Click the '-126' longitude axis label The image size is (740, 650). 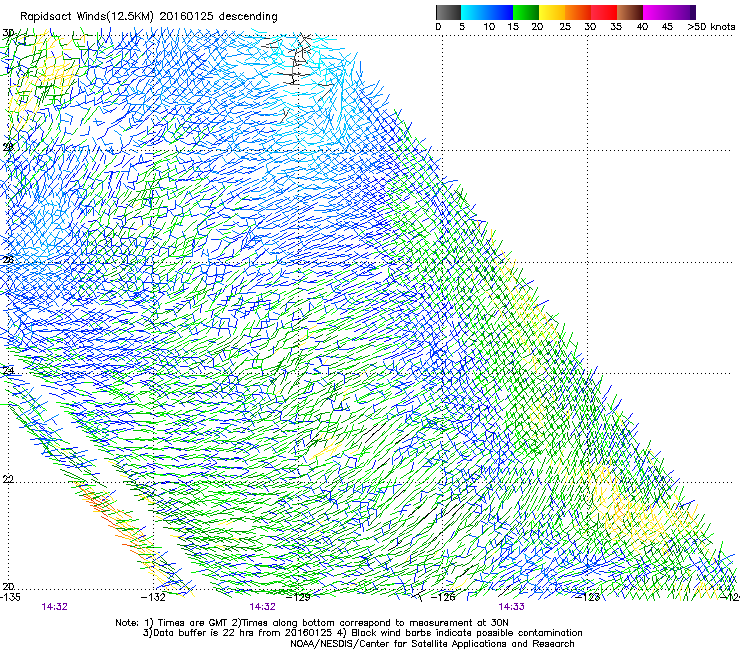click(x=443, y=597)
